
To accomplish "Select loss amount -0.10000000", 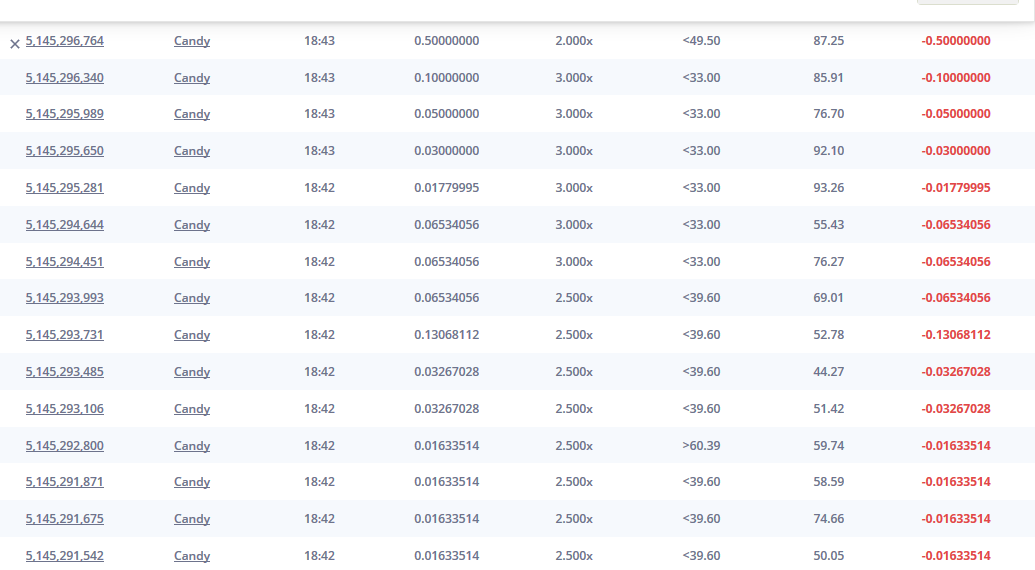I will click(x=956, y=78).
